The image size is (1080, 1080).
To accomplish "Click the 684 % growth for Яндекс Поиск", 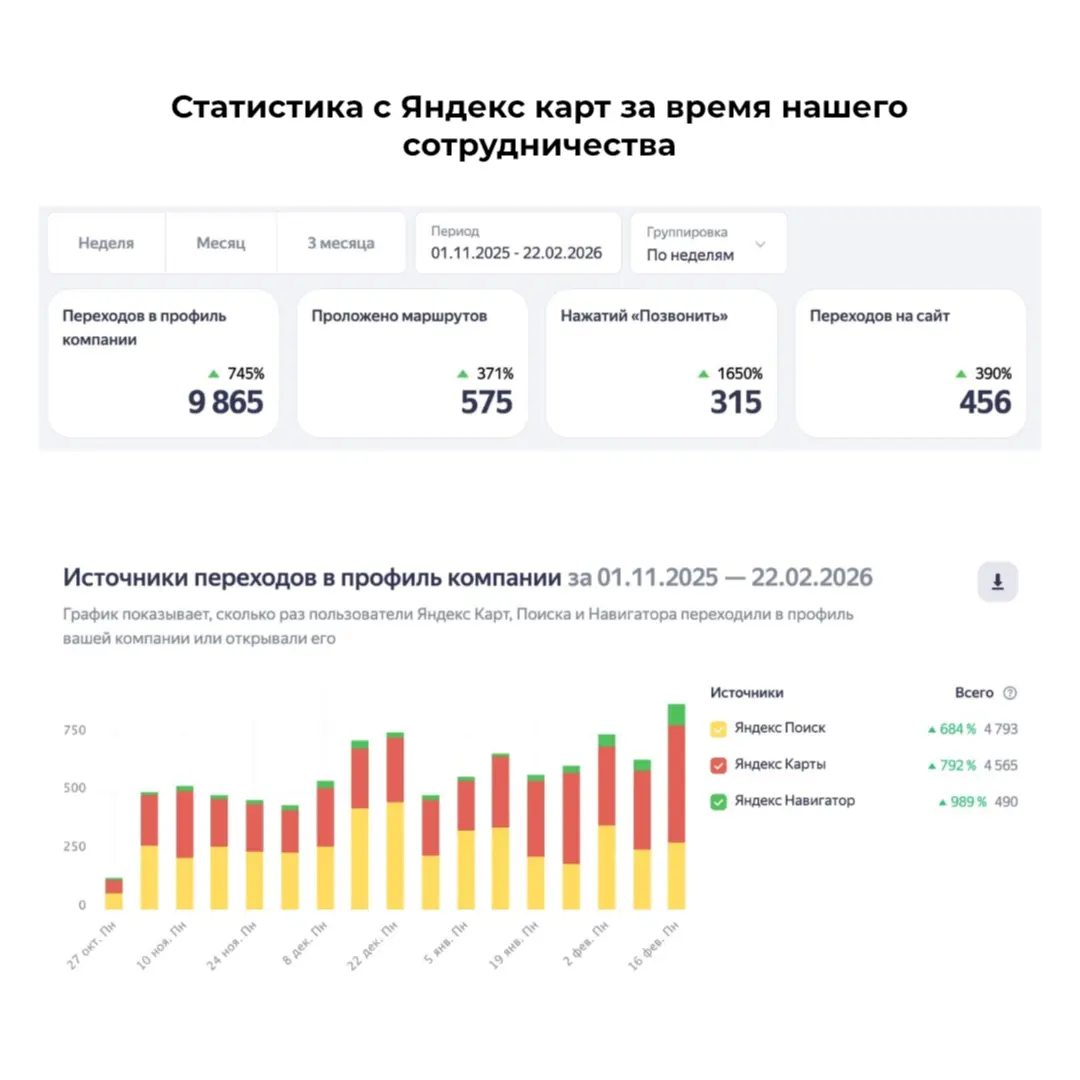I will 952,729.
